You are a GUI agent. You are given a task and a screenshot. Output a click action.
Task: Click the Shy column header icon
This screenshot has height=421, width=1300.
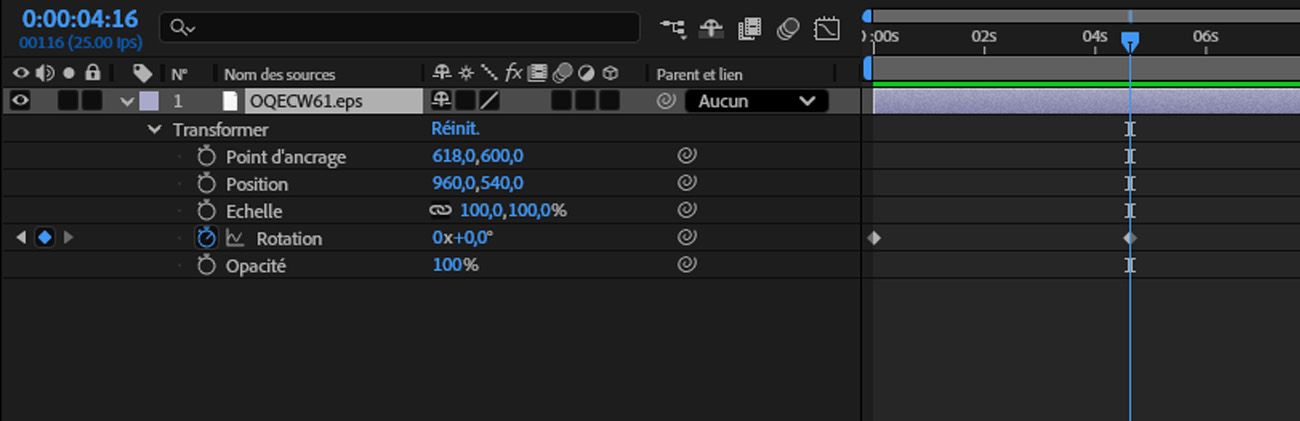tap(441, 73)
